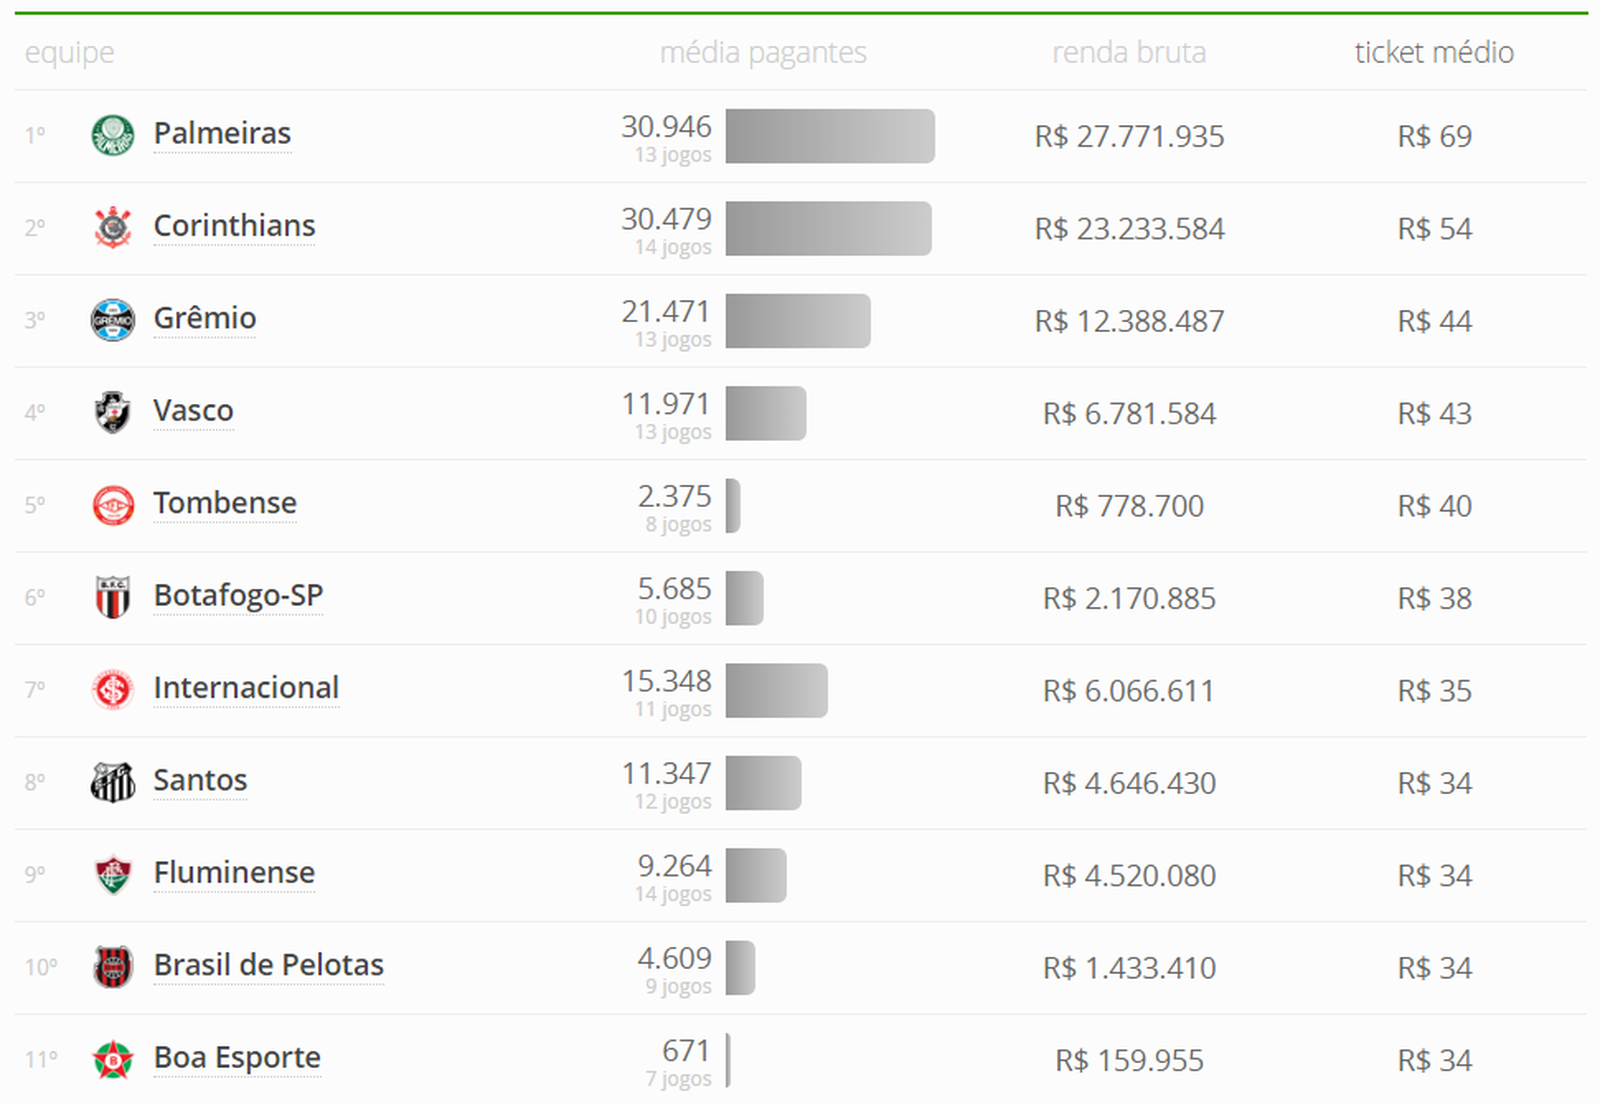Sort by média pagantes column header
This screenshot has width=1600, height=1104.
click(x=763, y=52)
